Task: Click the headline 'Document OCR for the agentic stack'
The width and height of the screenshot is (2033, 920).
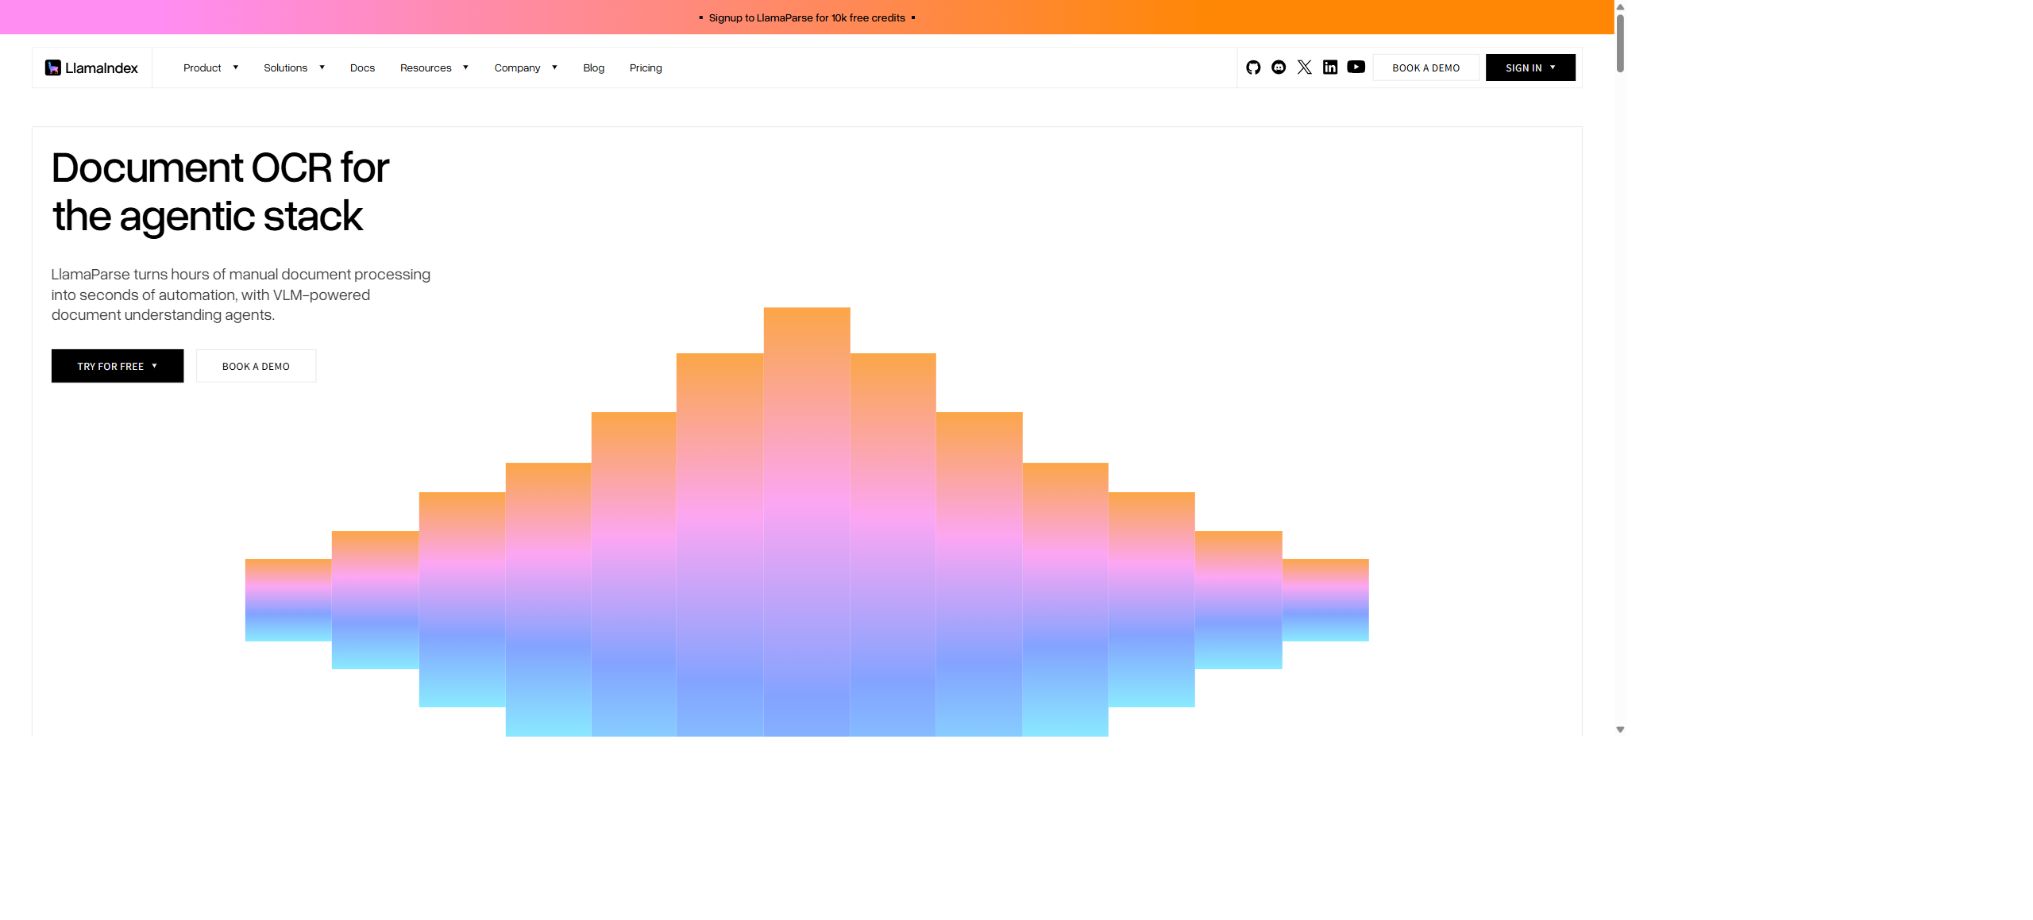Action: pyautogui.click(x=220, y=192)
